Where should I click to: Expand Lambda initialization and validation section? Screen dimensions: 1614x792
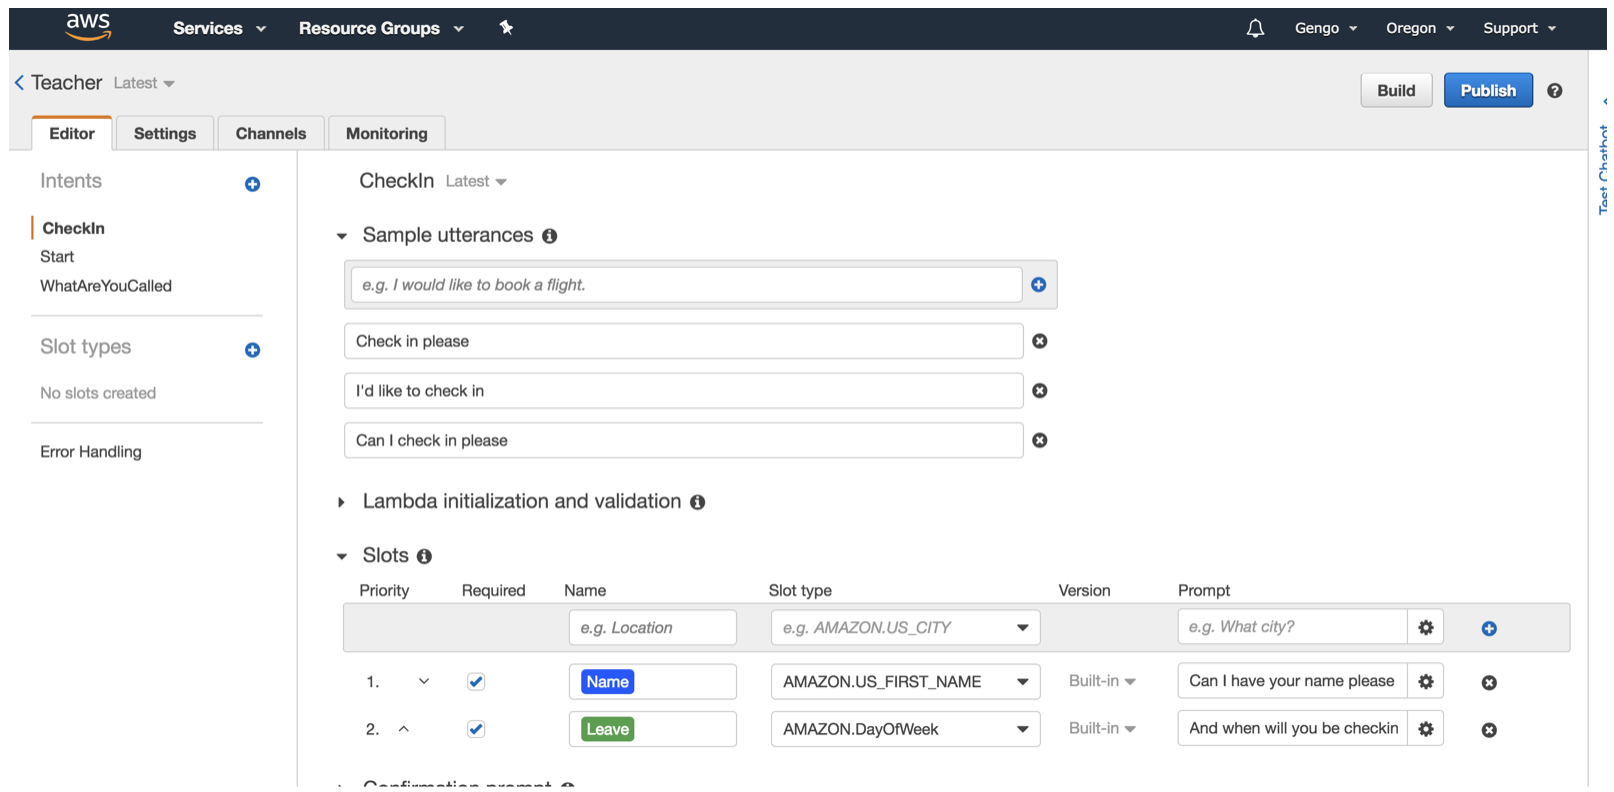pyautogui.click(x=342, y=502)
